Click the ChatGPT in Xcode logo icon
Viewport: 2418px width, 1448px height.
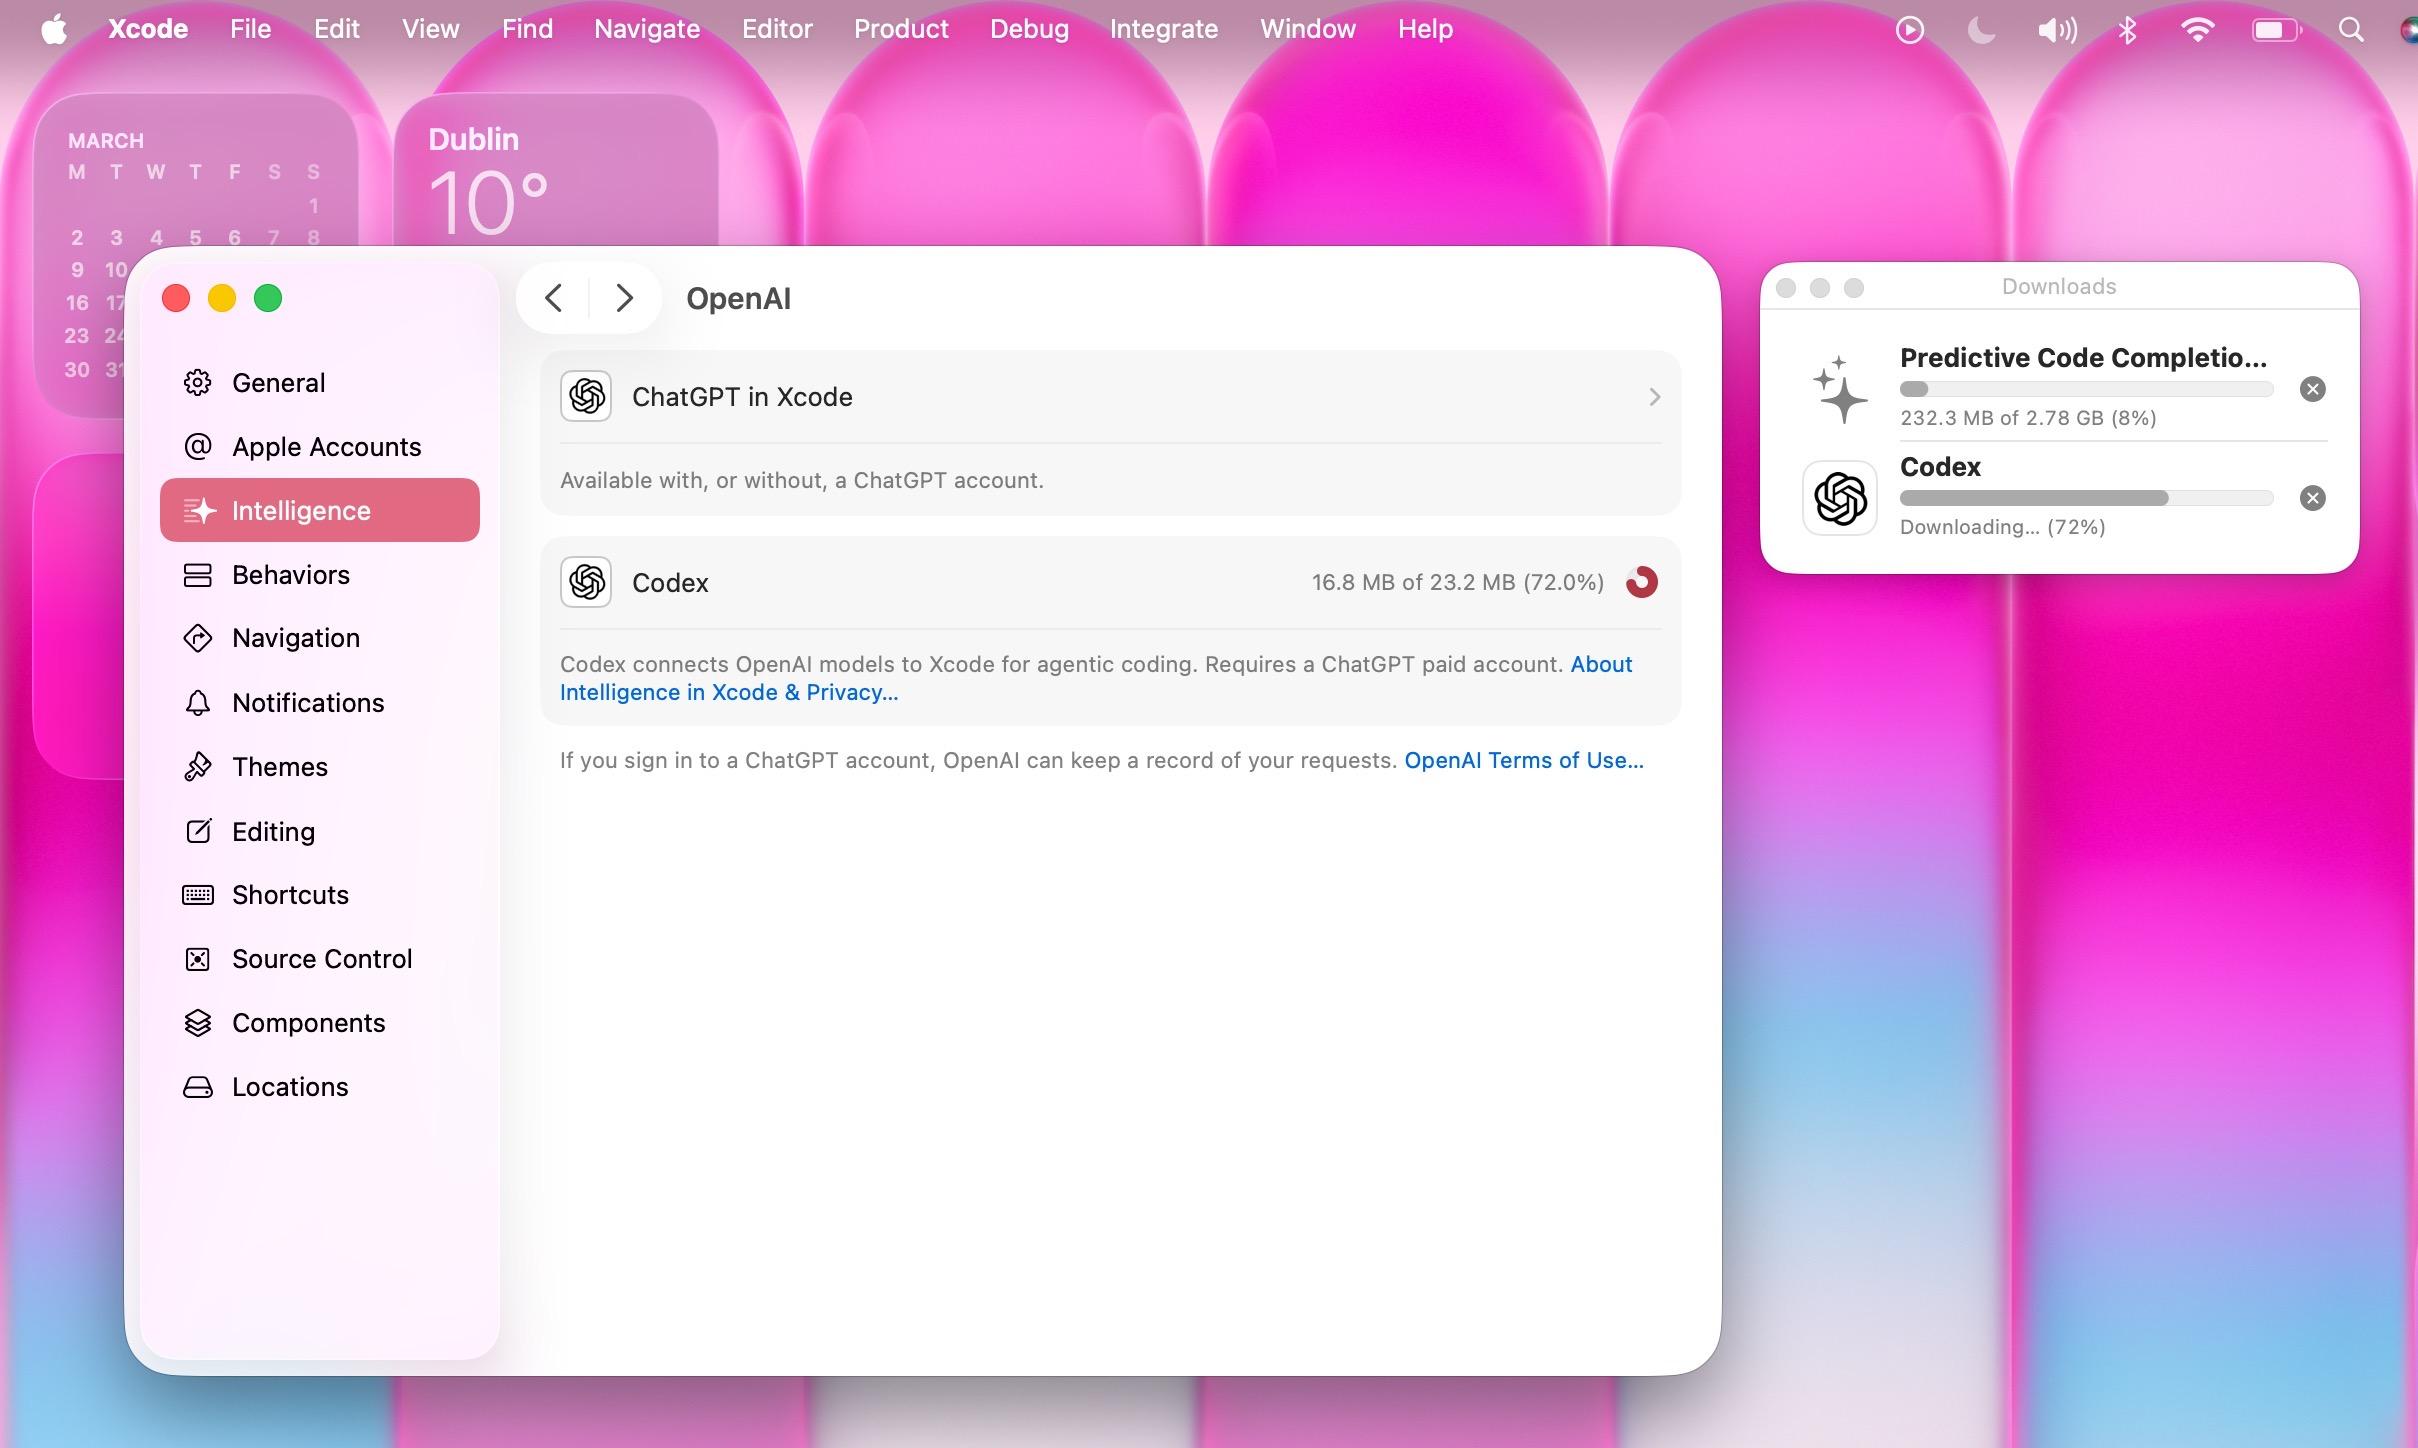[x=586, y=397]
